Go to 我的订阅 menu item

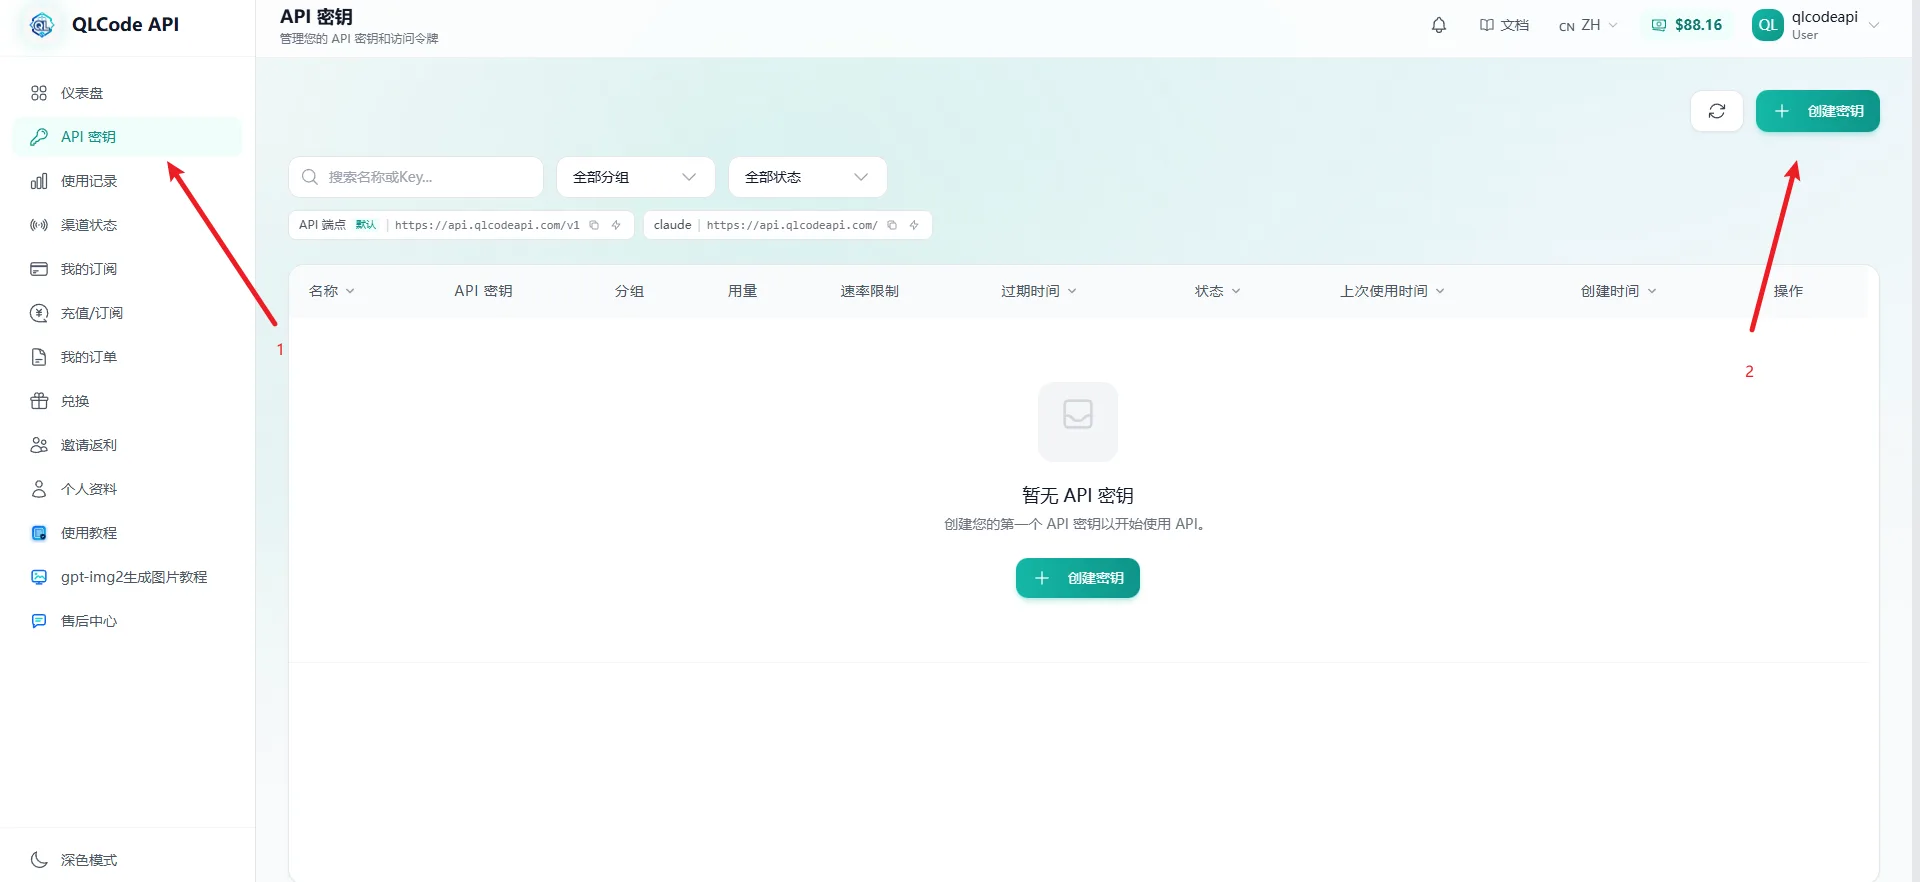pyautogui.click(x=127, y=269)
